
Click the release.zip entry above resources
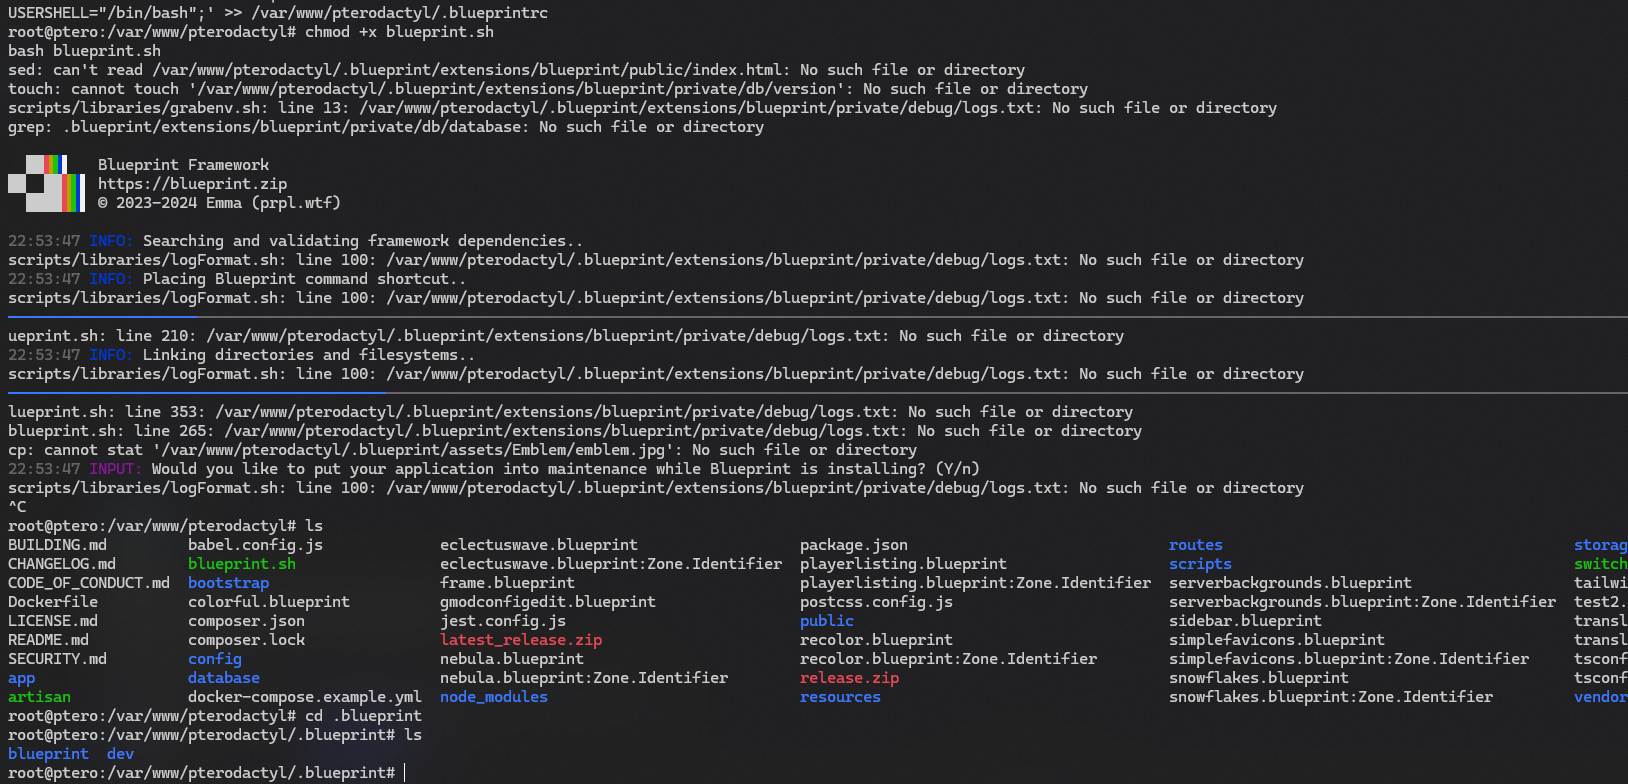tap(849, 678)
